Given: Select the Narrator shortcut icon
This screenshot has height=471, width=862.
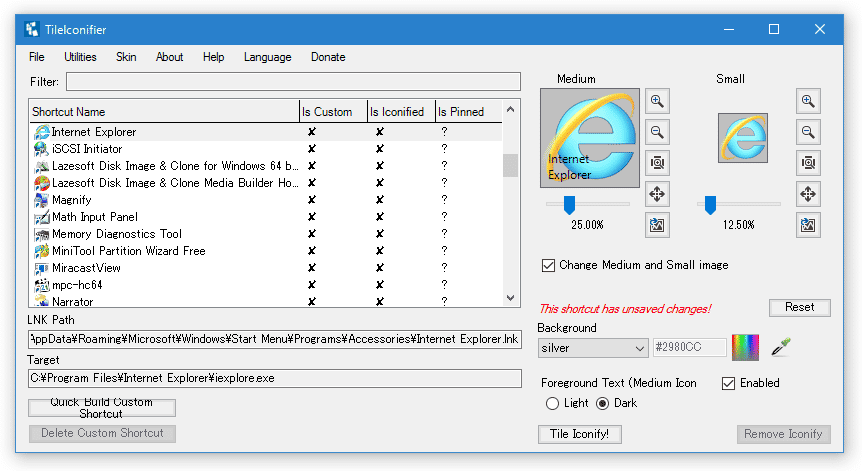Looking at the screenshot, I should pyautogui.click(x=41, y=301).
